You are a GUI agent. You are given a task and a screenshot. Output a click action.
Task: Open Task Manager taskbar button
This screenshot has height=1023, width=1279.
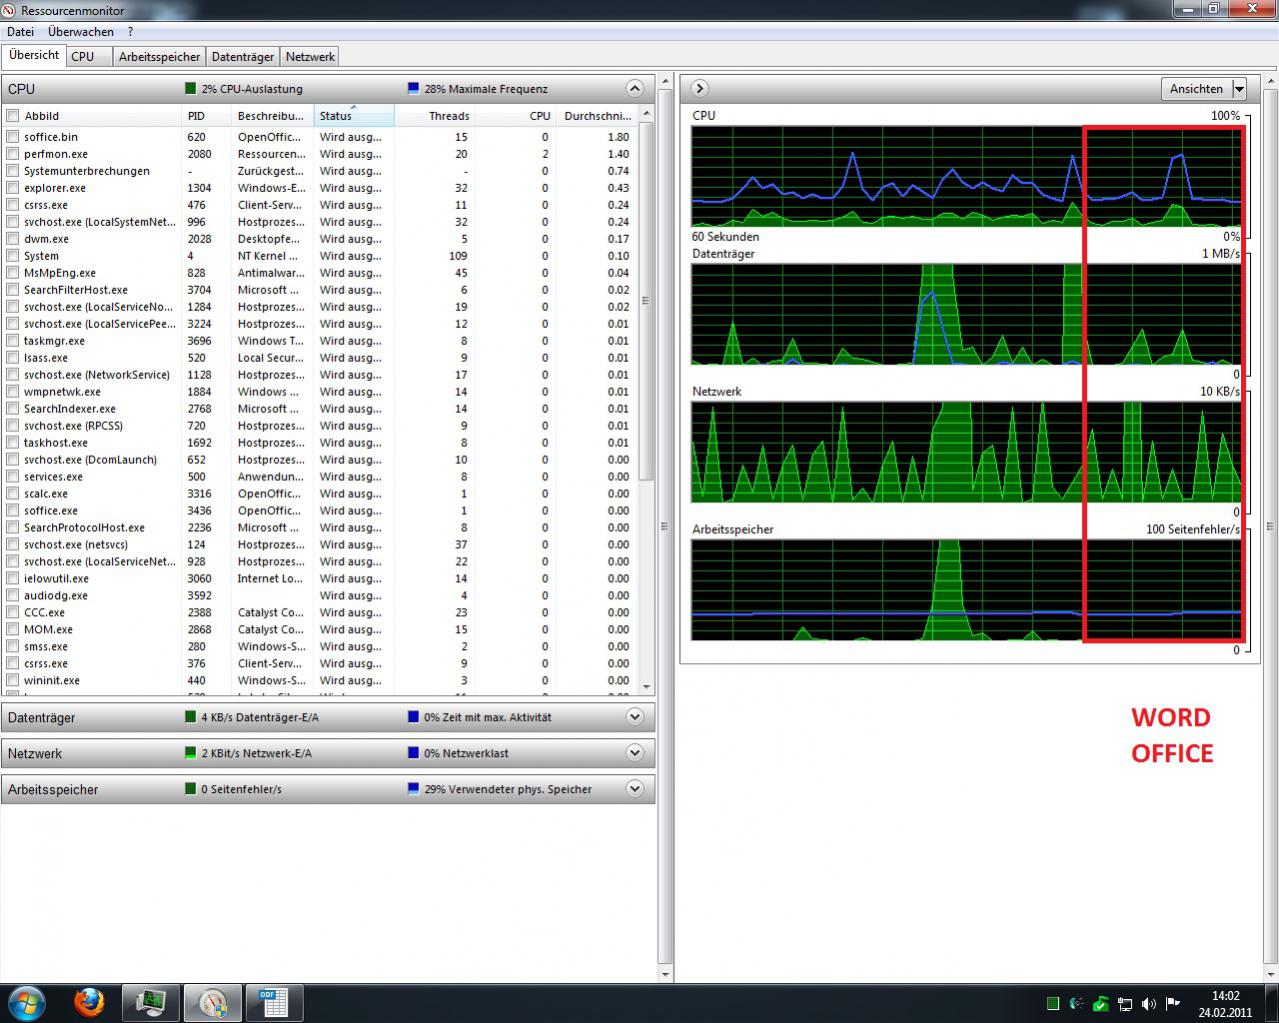coord(151,1002)
